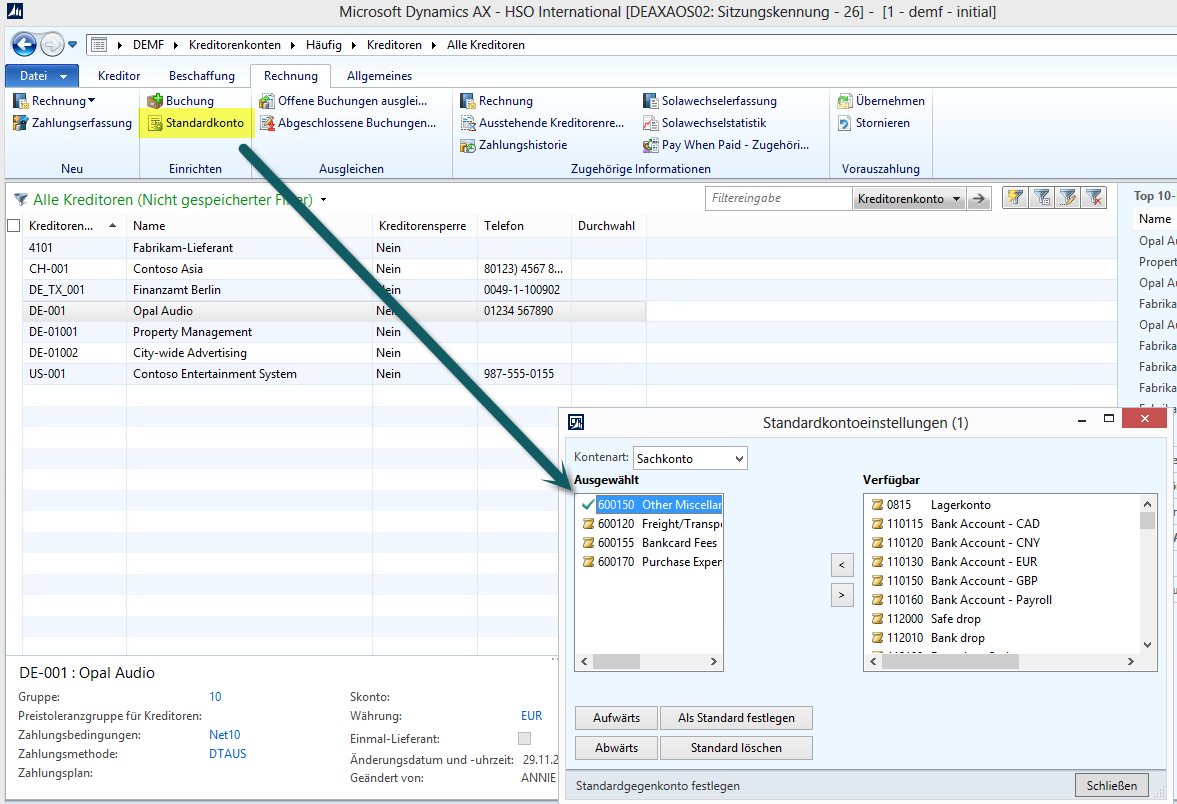This screenshot has width=1177, height=804.
Task: Toggle the Einmal-Lieferant checkbox
Action: (x=524, y=738)
